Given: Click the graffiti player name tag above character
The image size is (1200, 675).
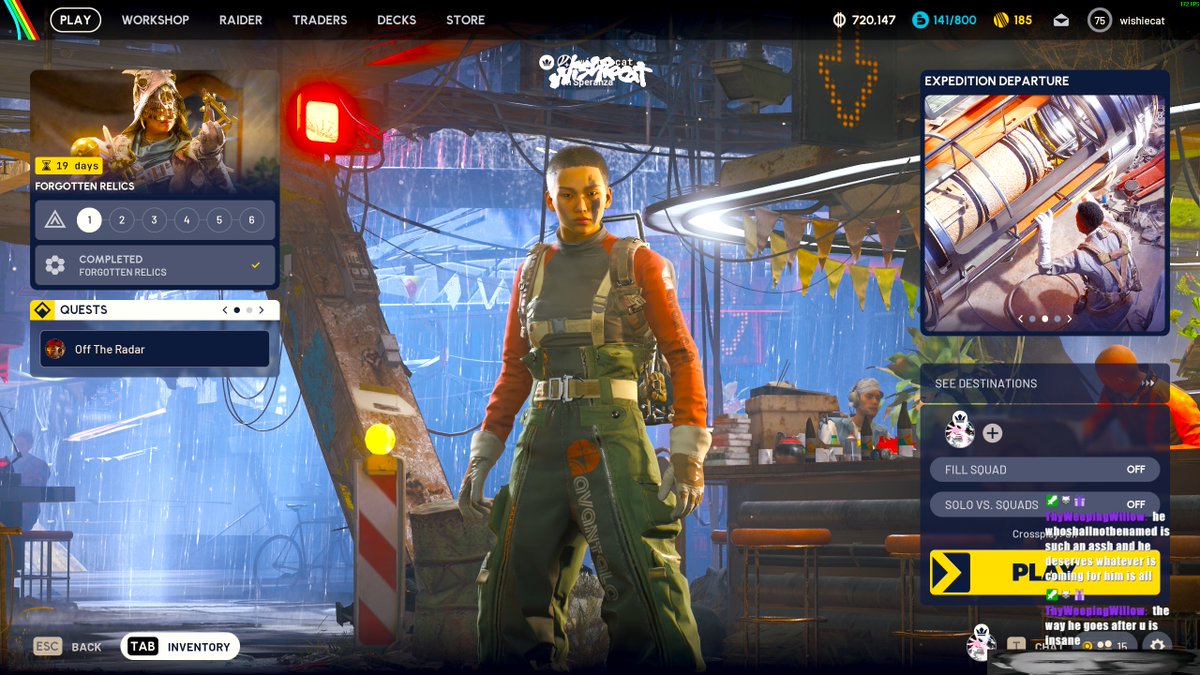Looking at the screenshot, I should pyautogui.click(x=600, y=72).
